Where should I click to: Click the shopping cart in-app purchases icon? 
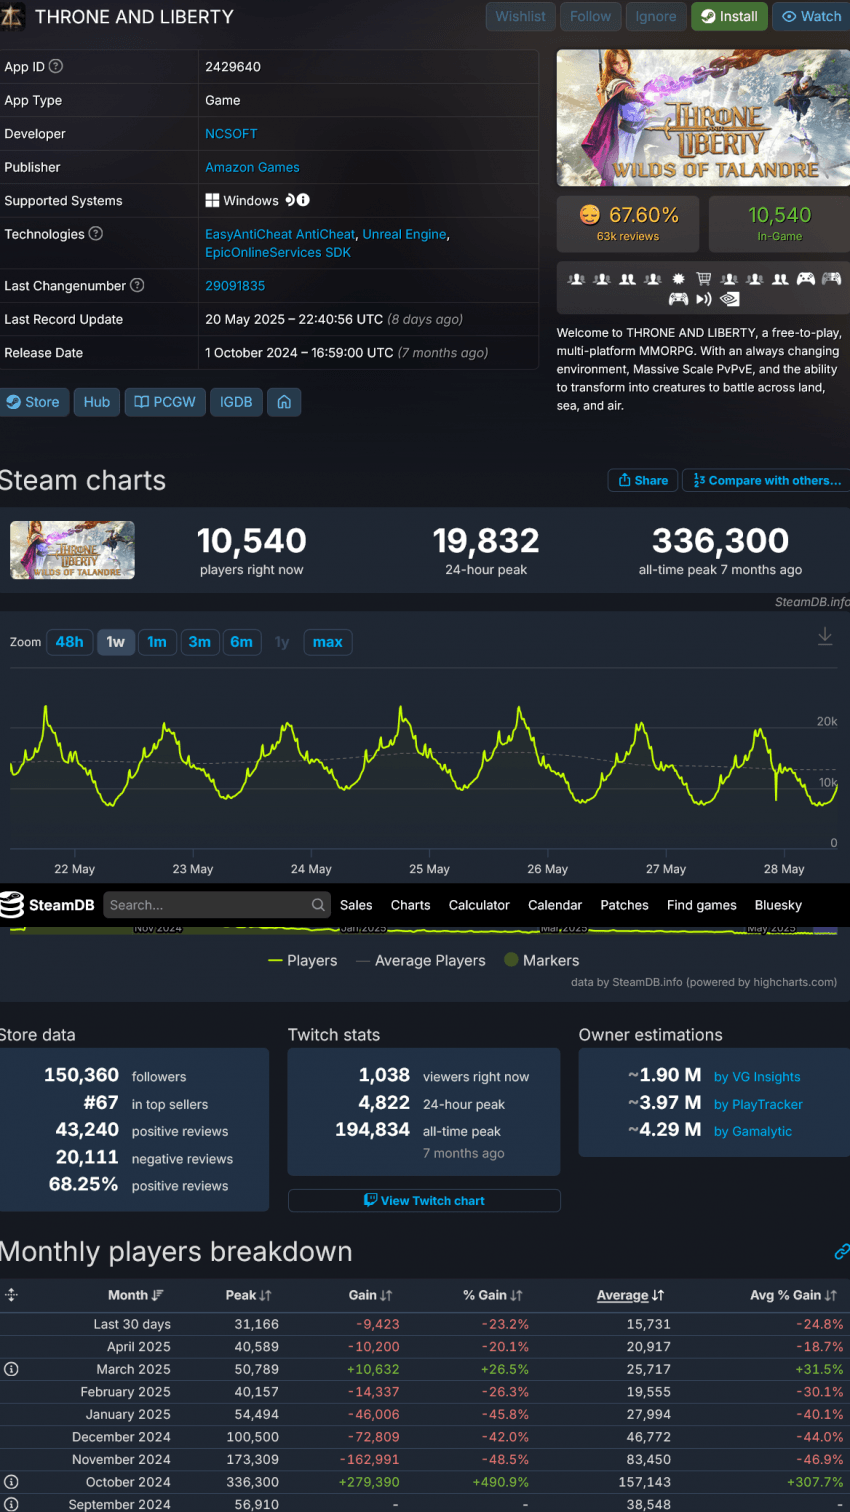(x=704, y=279)
